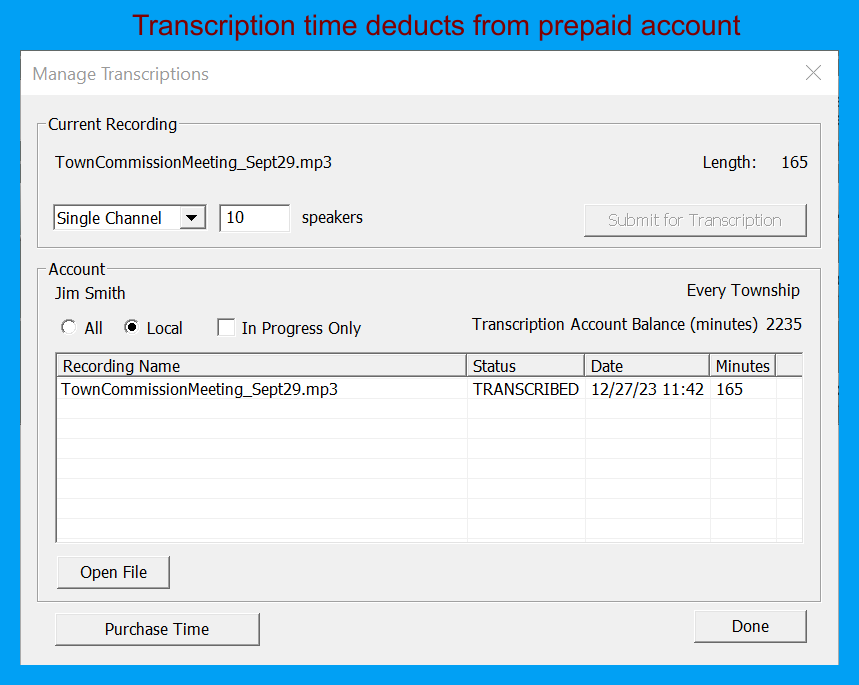Select the All radio button
The width and height of the screenshot is (859, 685).
pos(68,327)
